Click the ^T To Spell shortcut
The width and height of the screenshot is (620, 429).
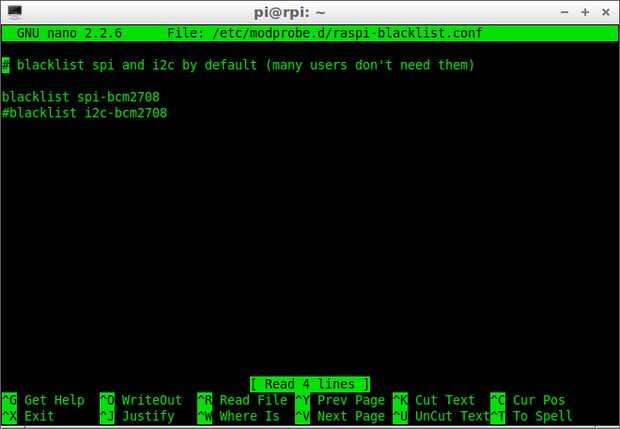click(x=531, y=416)
